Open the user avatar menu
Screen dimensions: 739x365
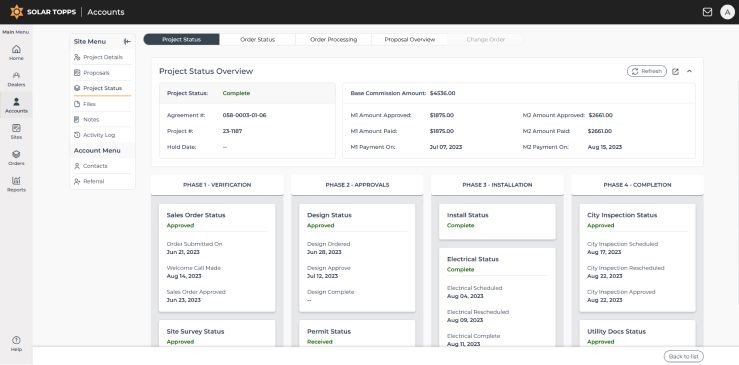click(x=727, y=12)
